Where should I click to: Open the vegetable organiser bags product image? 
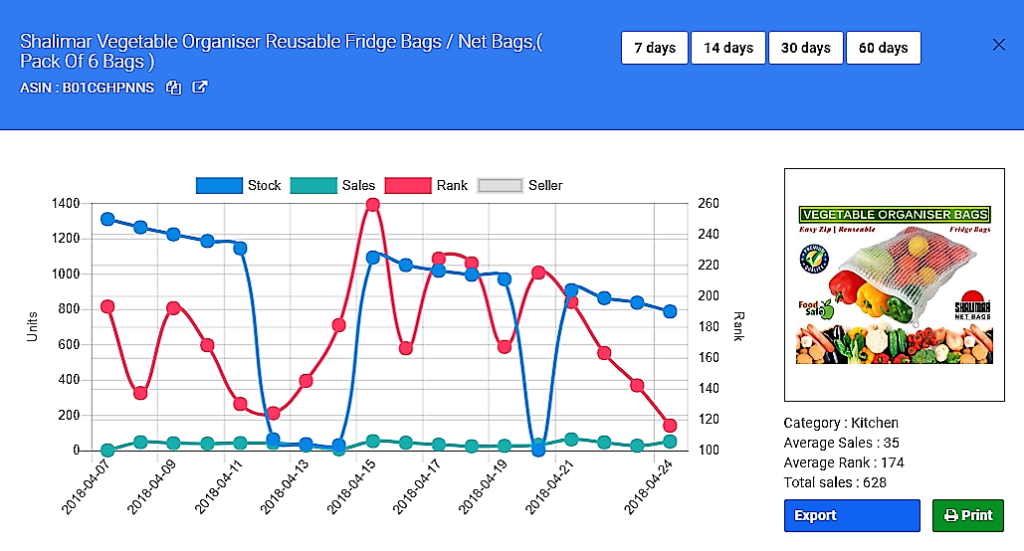[894, 285]
